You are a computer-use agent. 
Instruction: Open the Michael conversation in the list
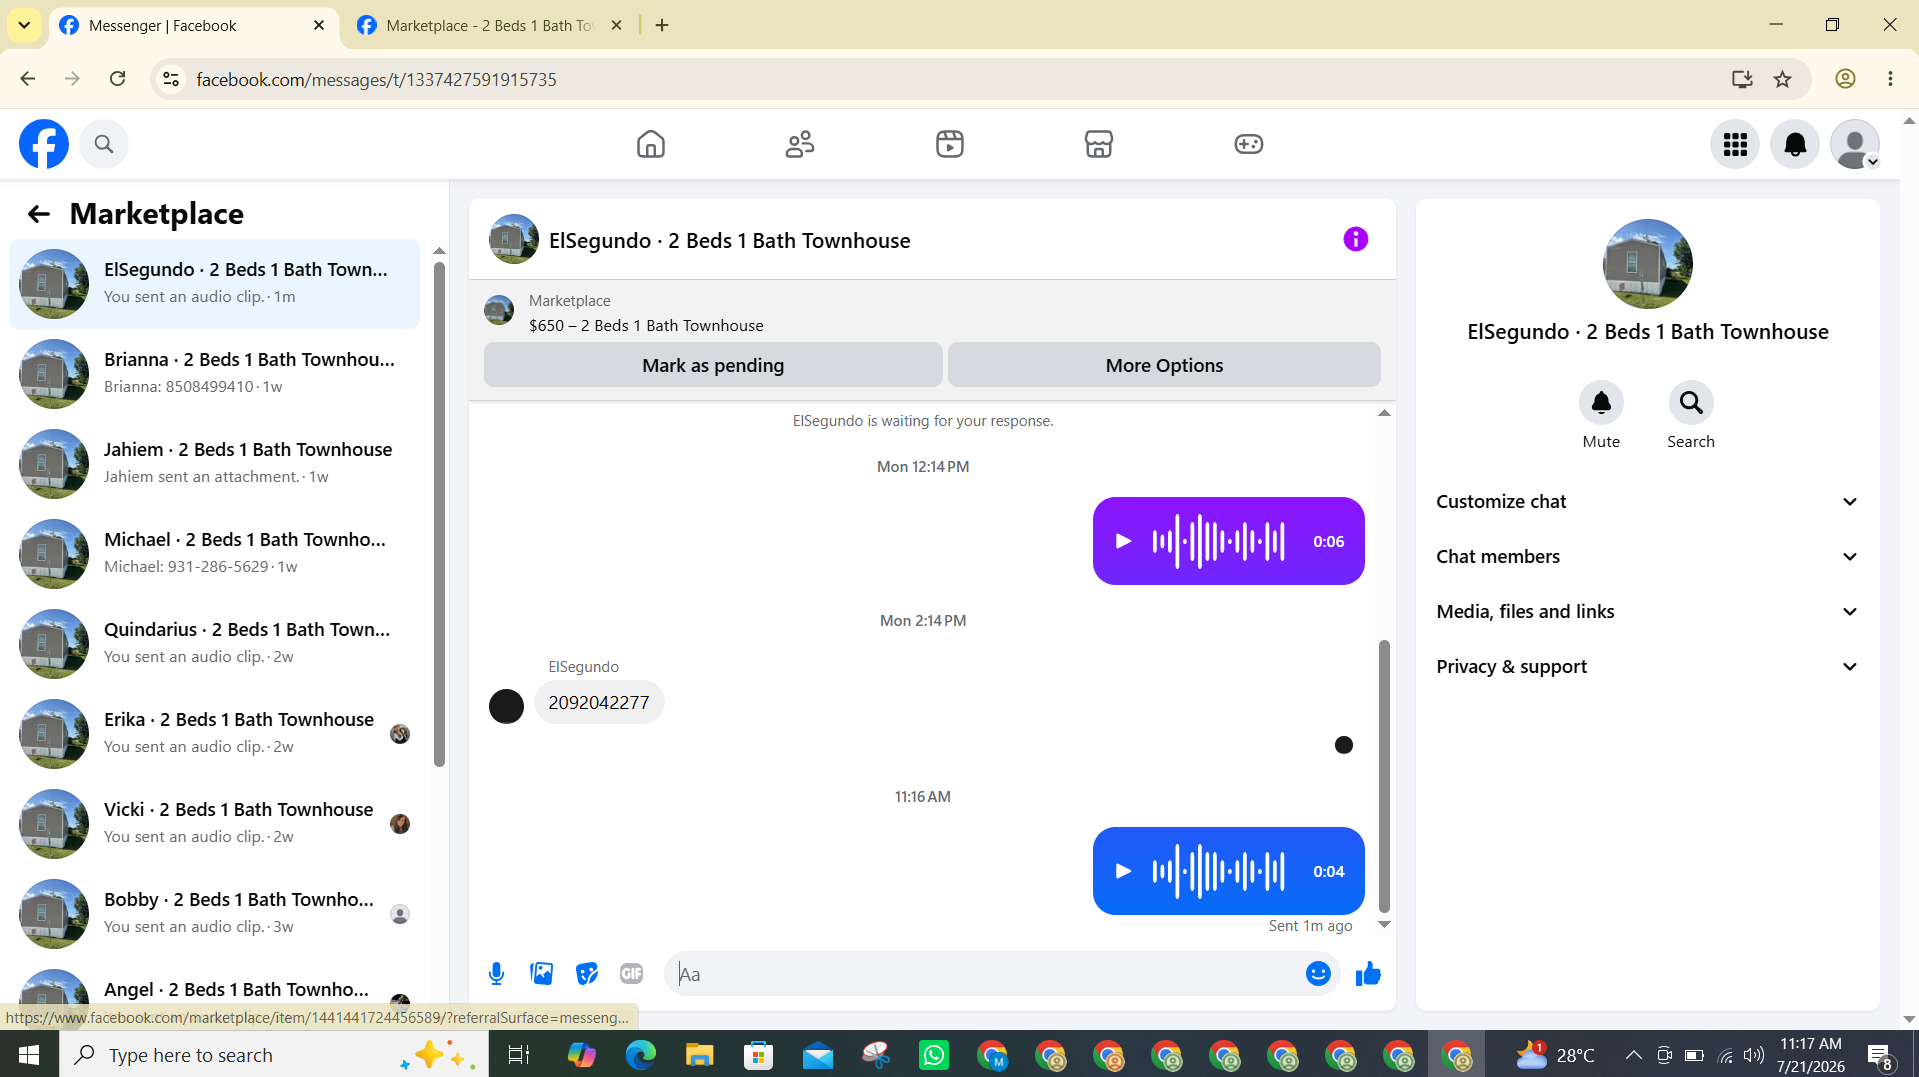pos(214,554)
